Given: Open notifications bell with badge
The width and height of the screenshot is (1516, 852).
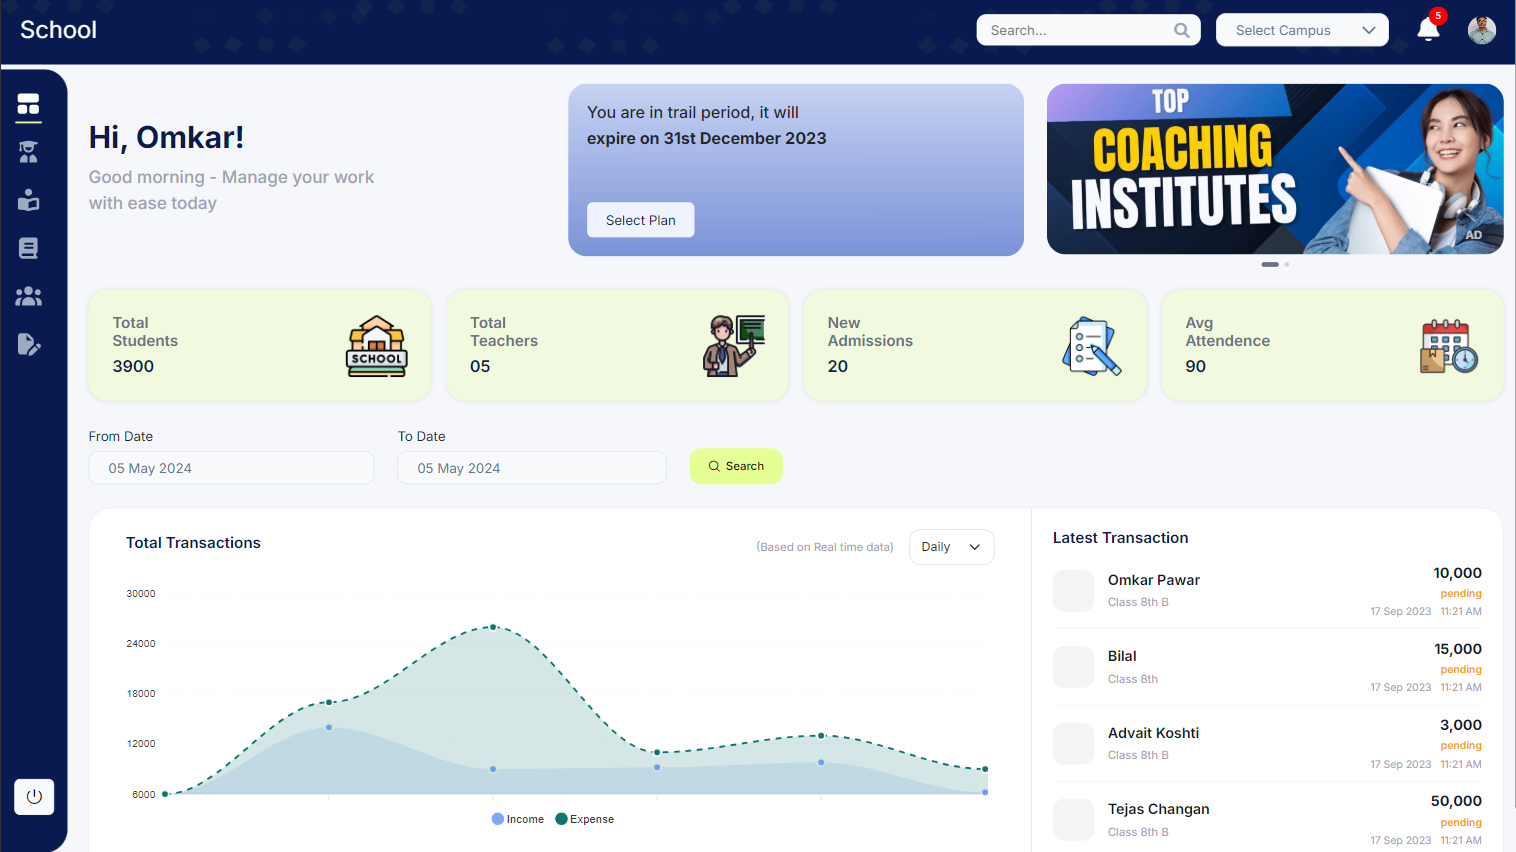Looking at the screenshot, I should 1429,30.
